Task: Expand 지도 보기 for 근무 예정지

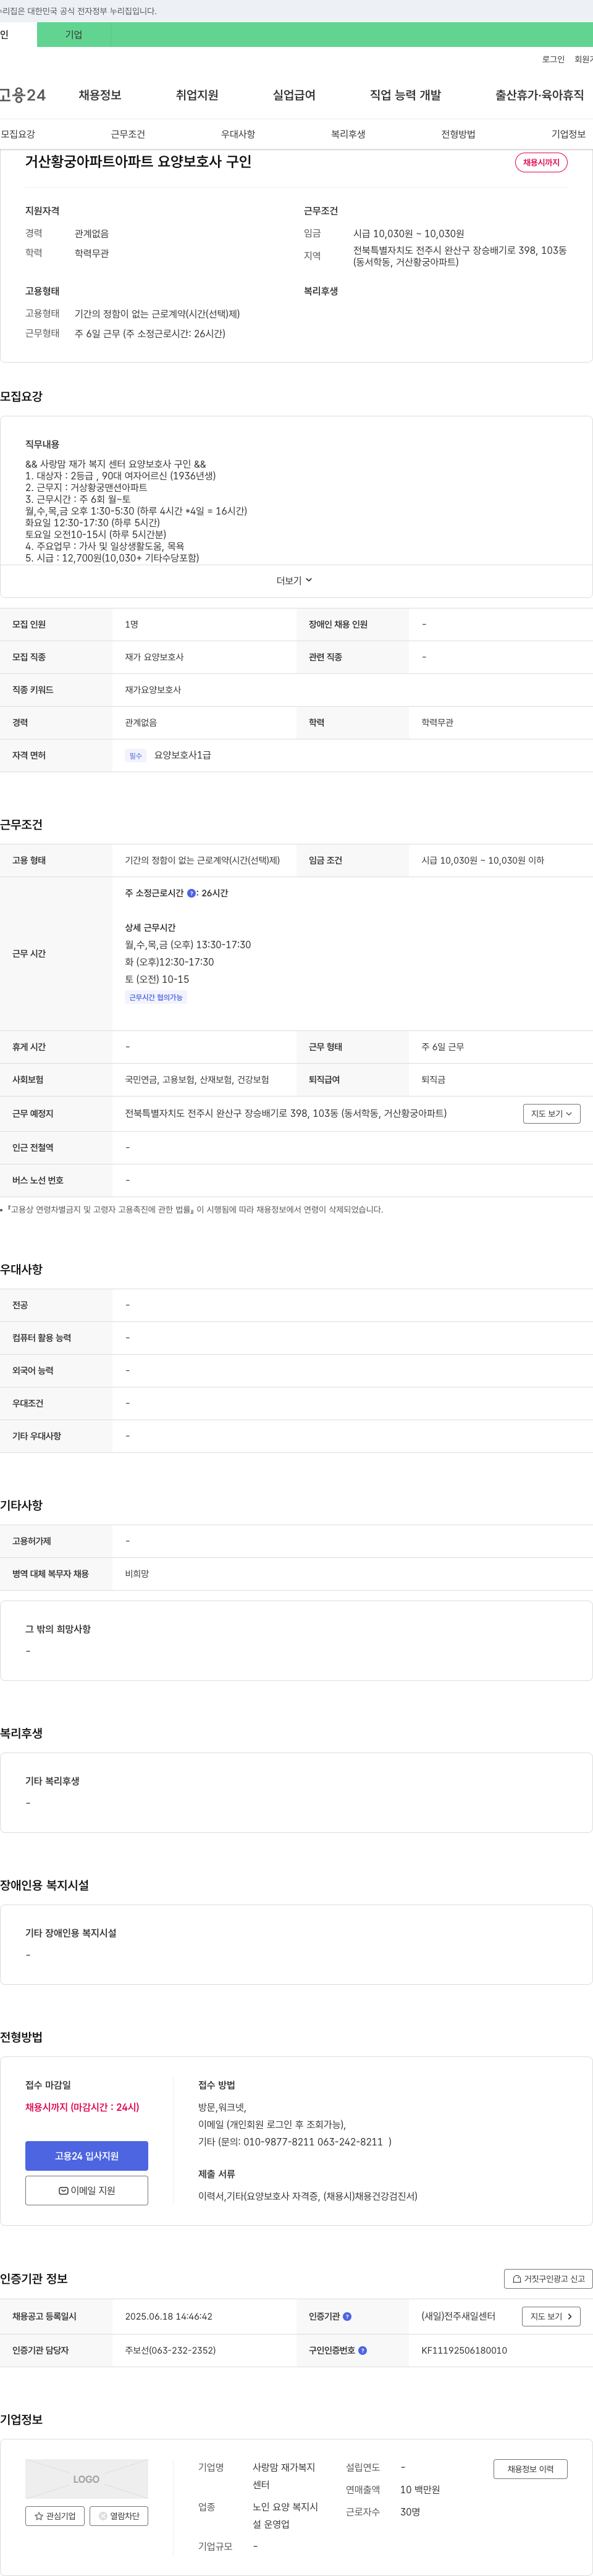Action: (x=551, y=1113)
